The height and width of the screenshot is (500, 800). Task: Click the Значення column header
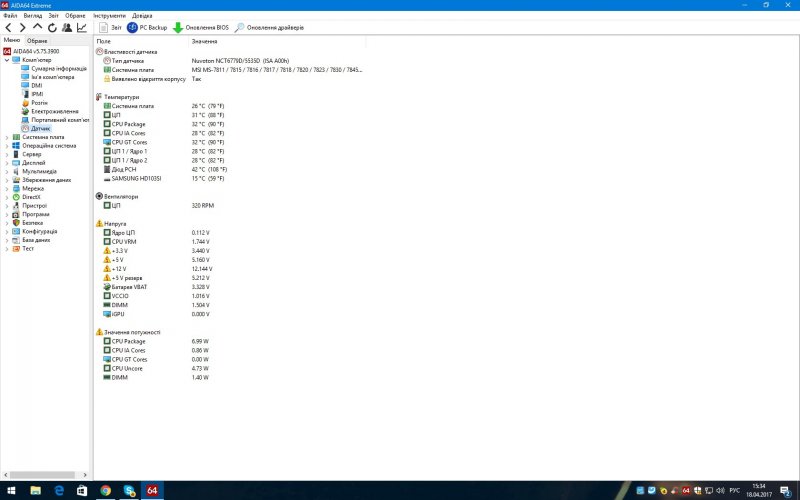pos(203,41)
